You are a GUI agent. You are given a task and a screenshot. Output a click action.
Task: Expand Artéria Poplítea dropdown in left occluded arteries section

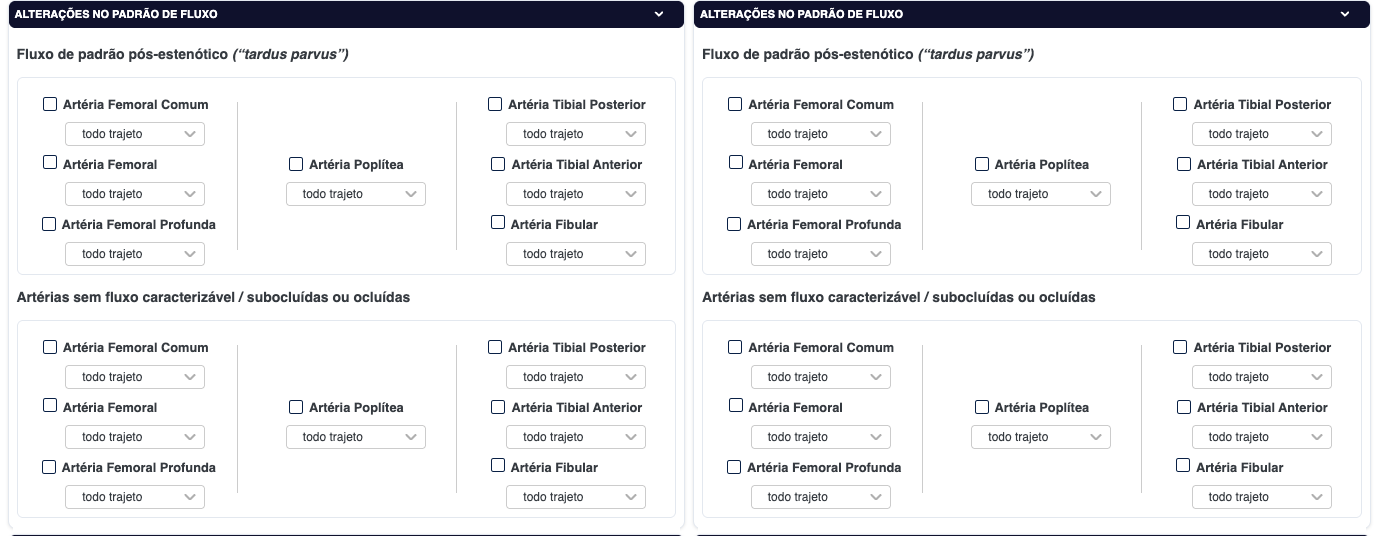pyautogui.click(x=356, y=437)
